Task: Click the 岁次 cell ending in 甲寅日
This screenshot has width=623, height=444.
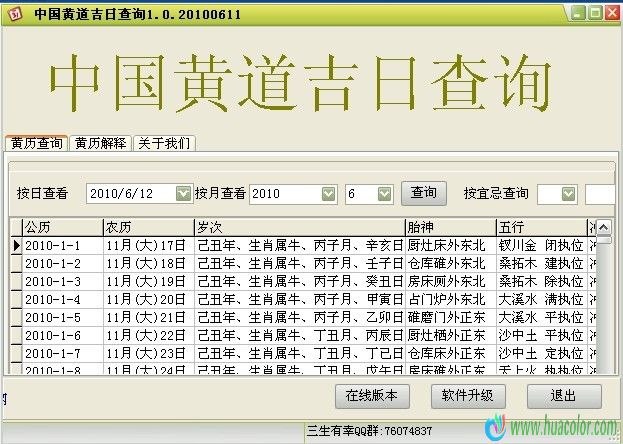Action: point(300,299)
